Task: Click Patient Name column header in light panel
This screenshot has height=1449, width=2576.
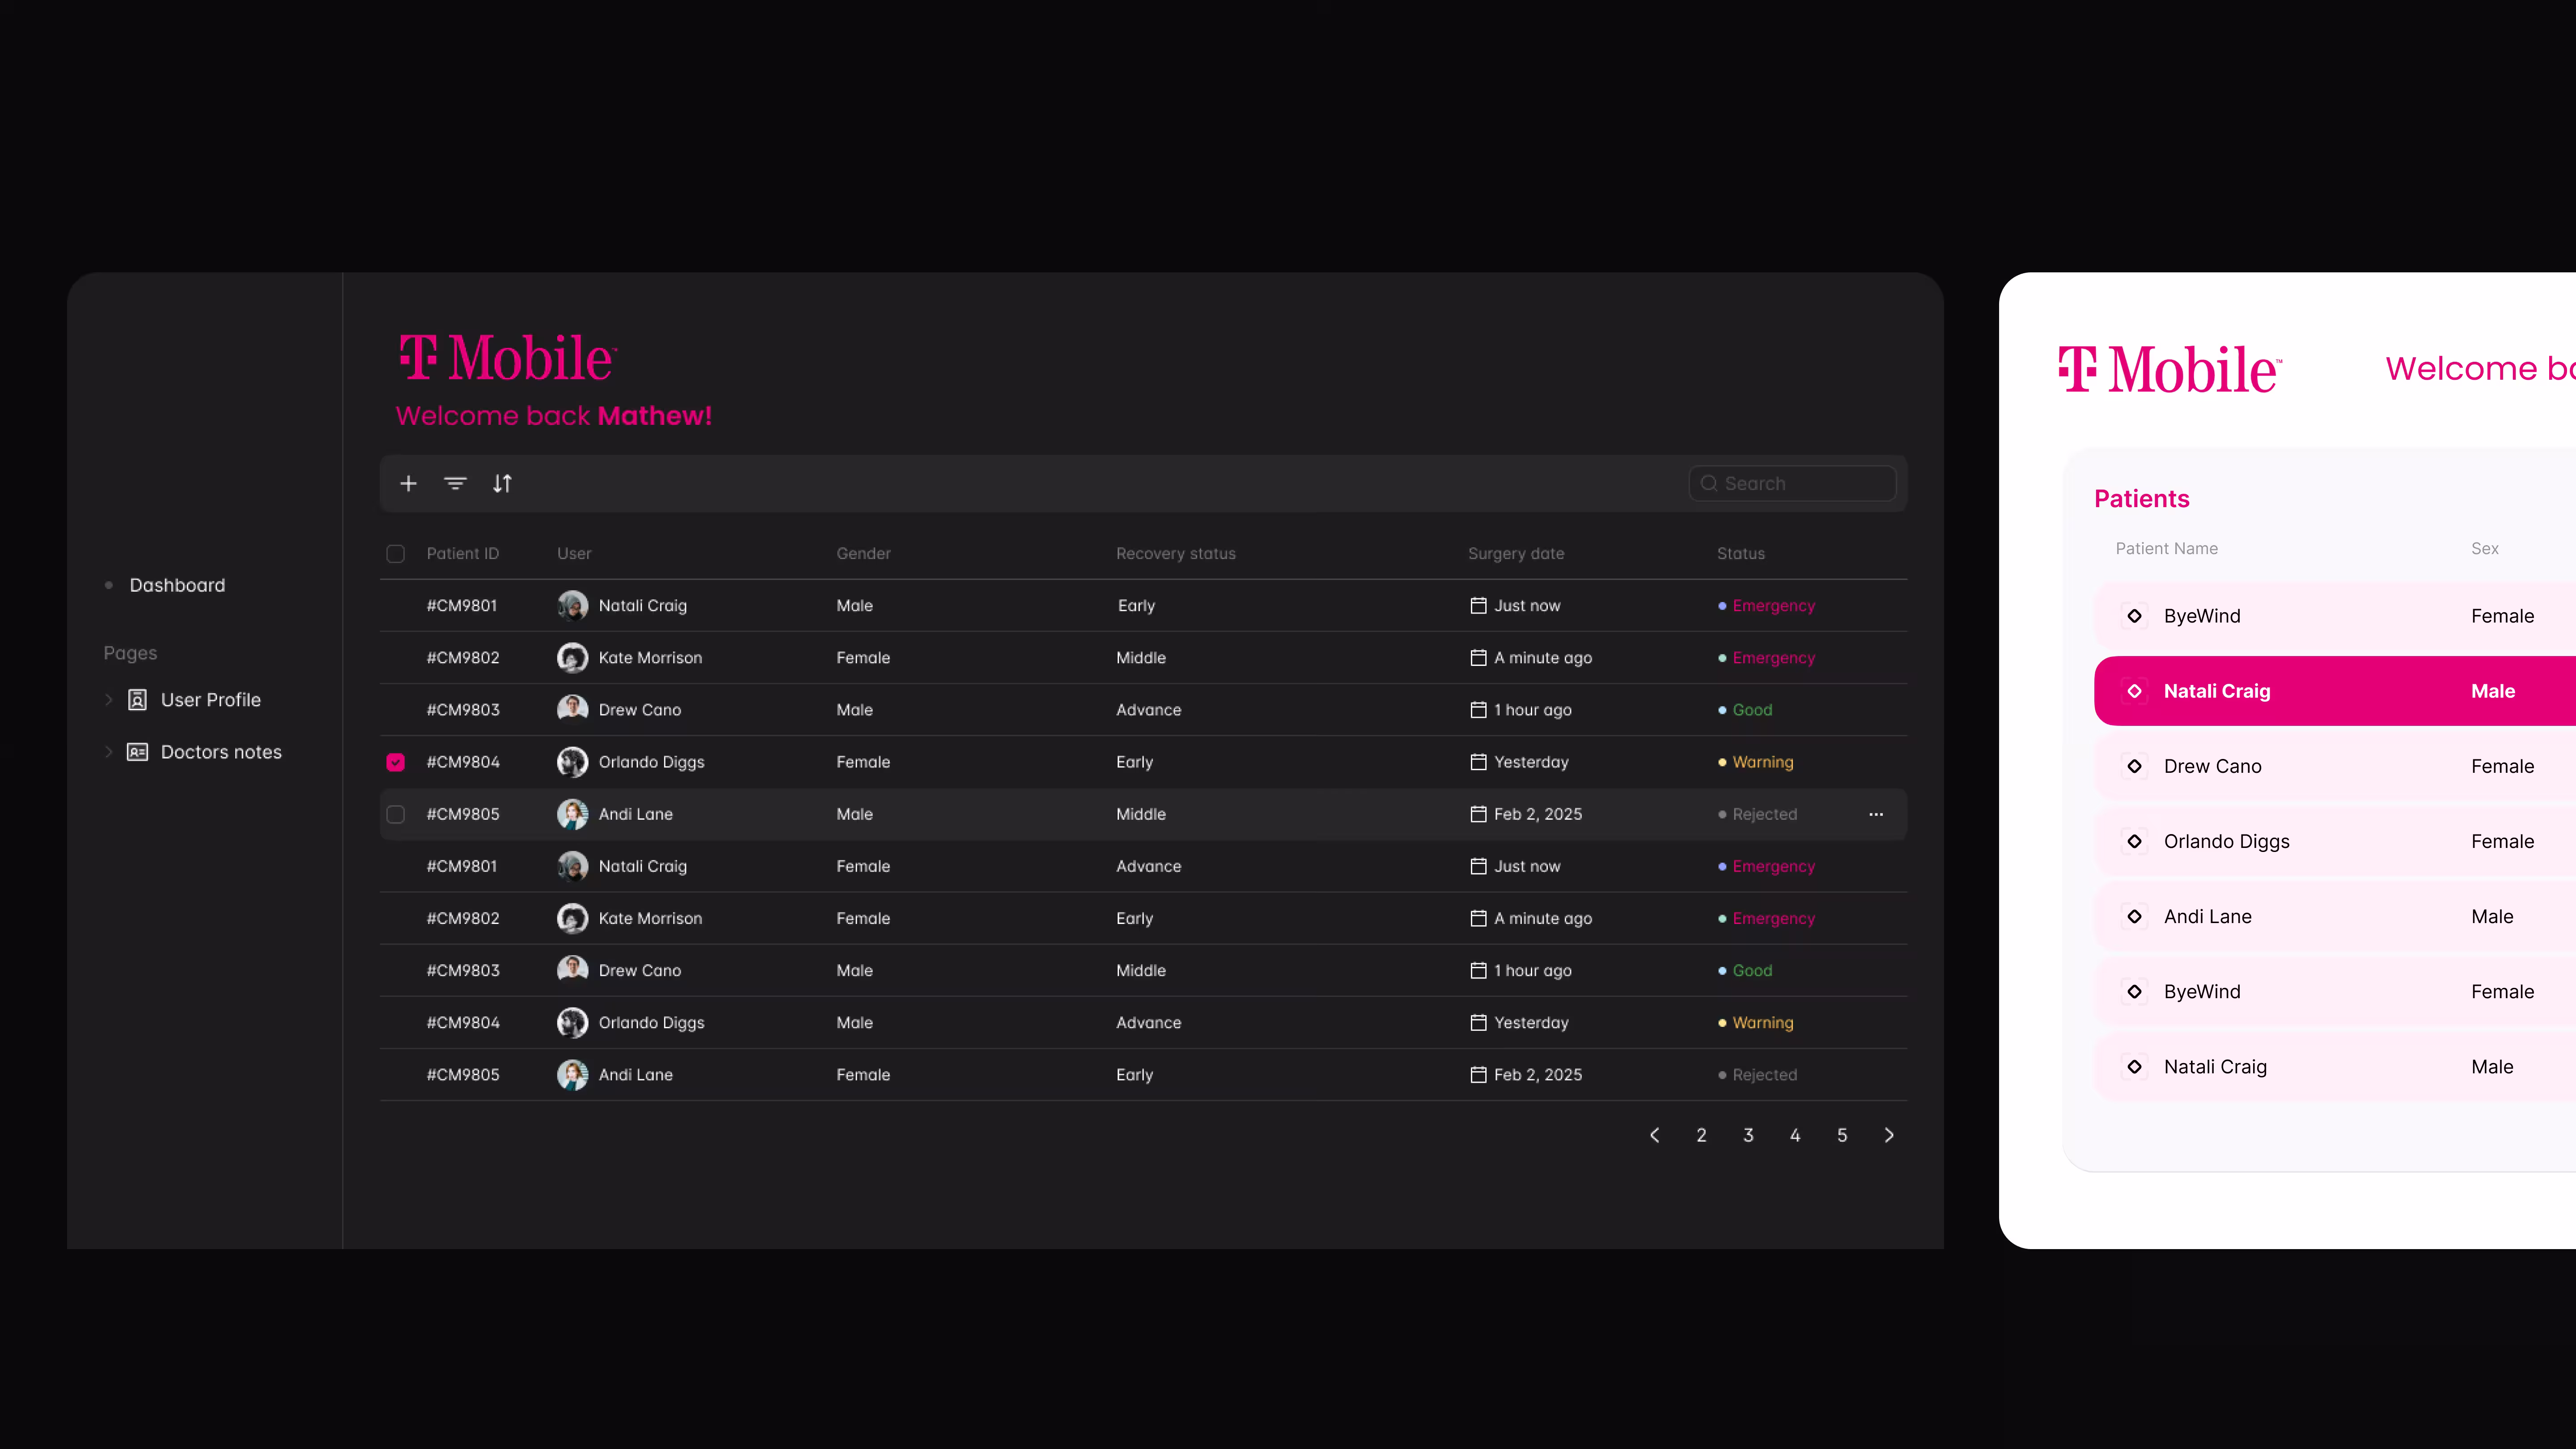Action: pyautogui.click(x=2166, y=549)
